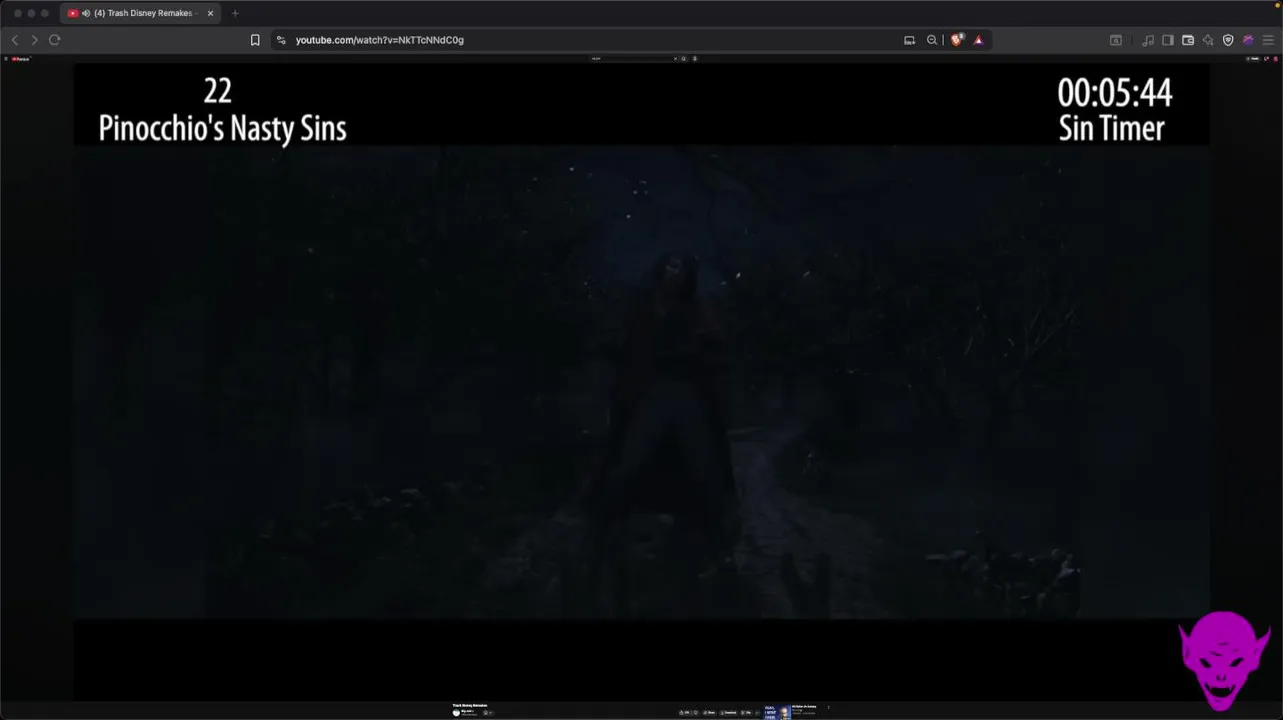Select the Trash Disney Remakes tab

[140, 13]
